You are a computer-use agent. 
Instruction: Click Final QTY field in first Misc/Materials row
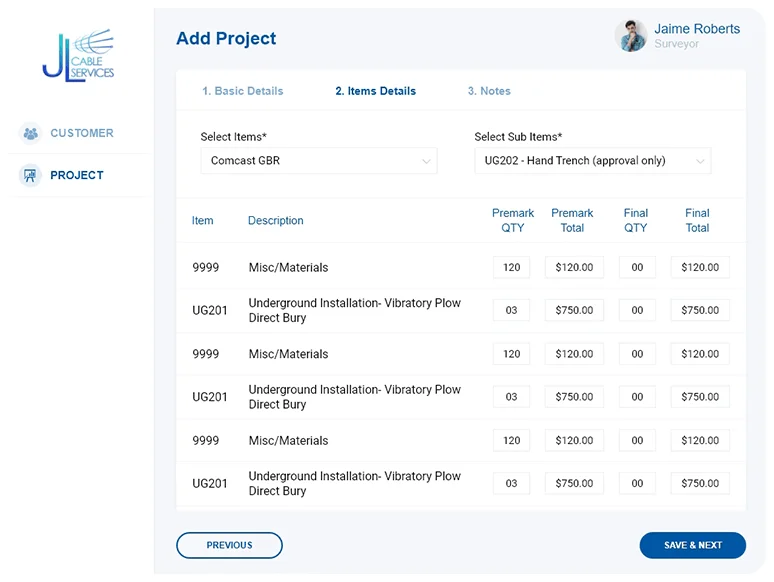coord(637,268)
